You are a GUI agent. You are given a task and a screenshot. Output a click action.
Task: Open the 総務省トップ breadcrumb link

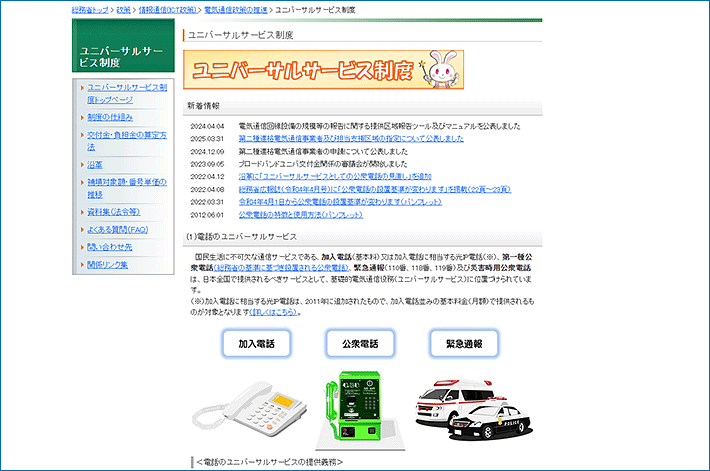tap(90, 10)
